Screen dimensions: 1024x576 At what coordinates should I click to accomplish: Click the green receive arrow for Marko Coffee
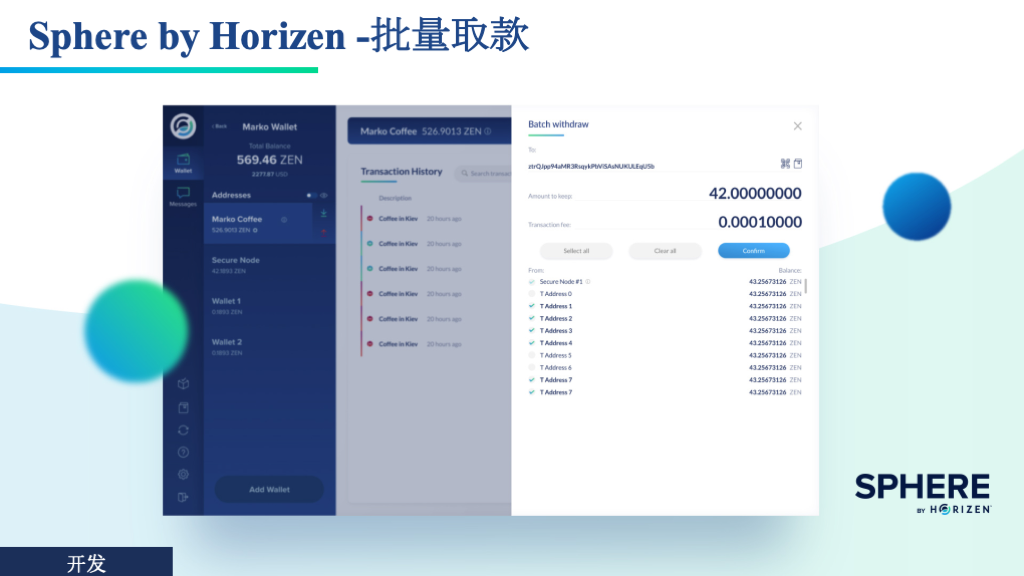point(323,214)
